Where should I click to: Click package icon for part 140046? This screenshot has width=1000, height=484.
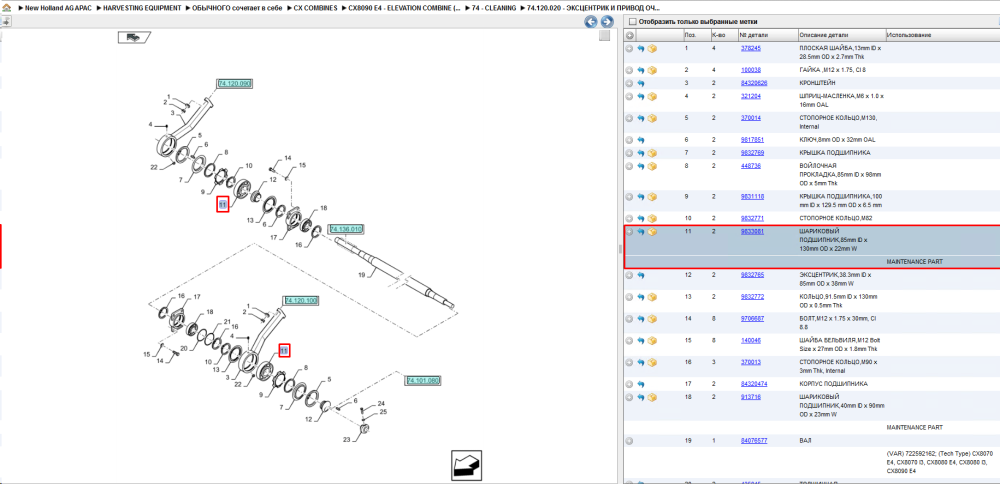[652, 341]
